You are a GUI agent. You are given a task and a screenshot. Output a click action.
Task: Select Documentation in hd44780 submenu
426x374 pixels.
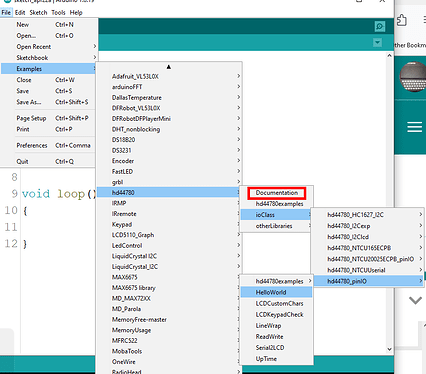point(277,193)
